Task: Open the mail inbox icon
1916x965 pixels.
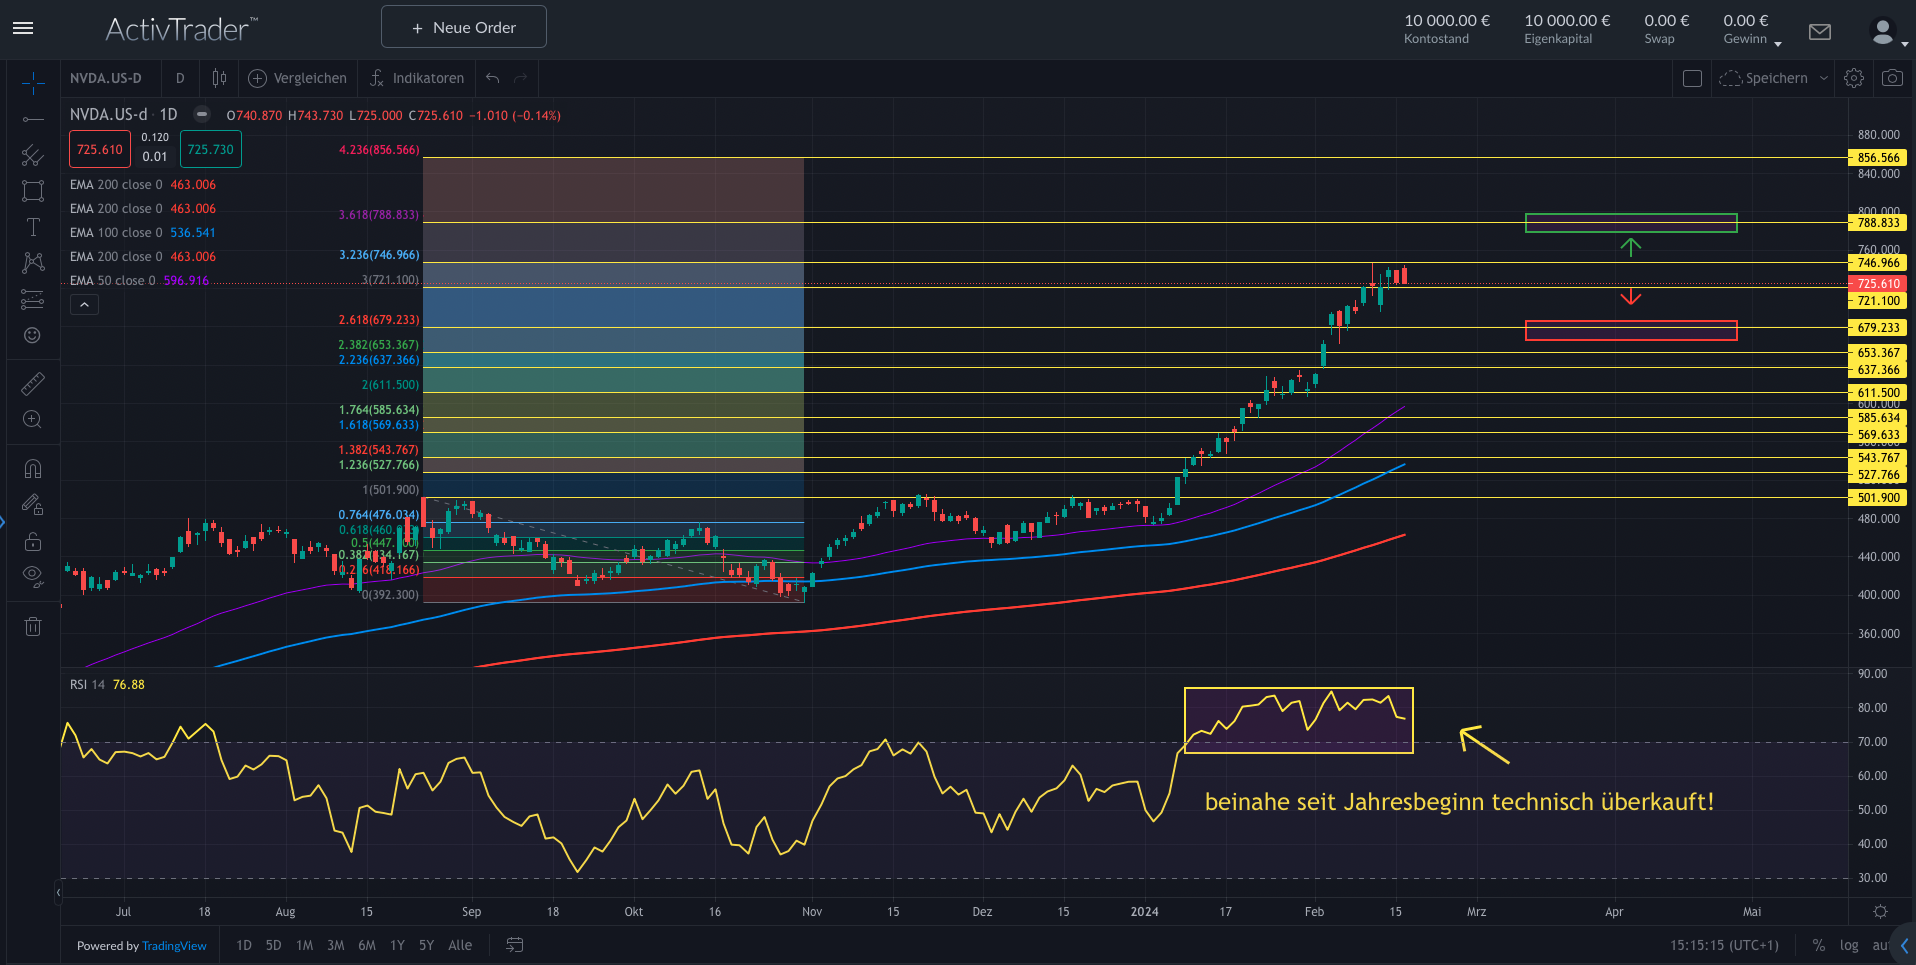Action: click(x=1820, y=32)
